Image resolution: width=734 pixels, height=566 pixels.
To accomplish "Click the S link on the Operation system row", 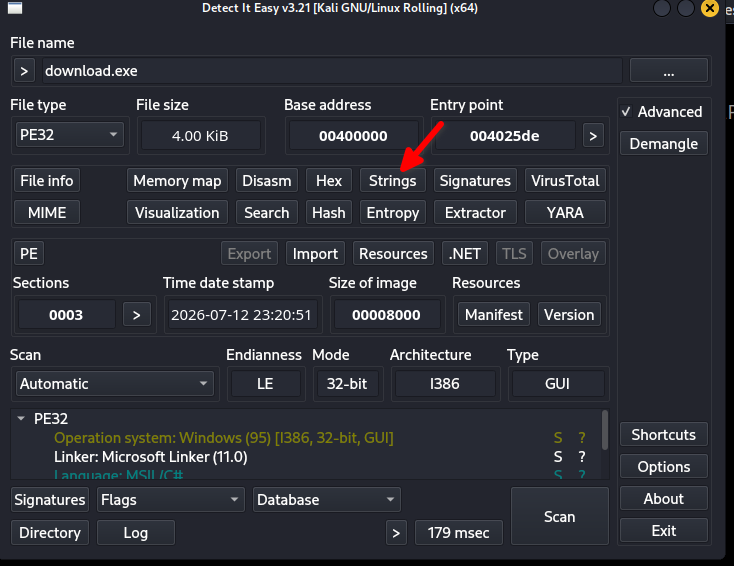I will tap(558, 438).
